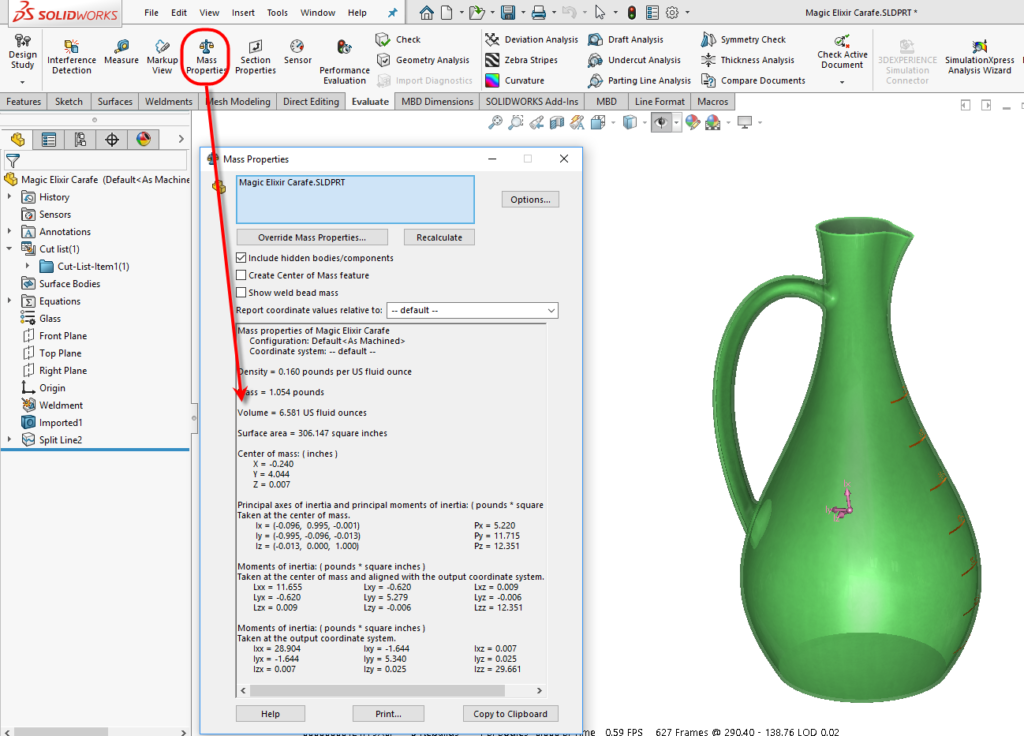Open Compare Documents
Viewport: 1024px width, 736px height.
click(x=753, y=80)
